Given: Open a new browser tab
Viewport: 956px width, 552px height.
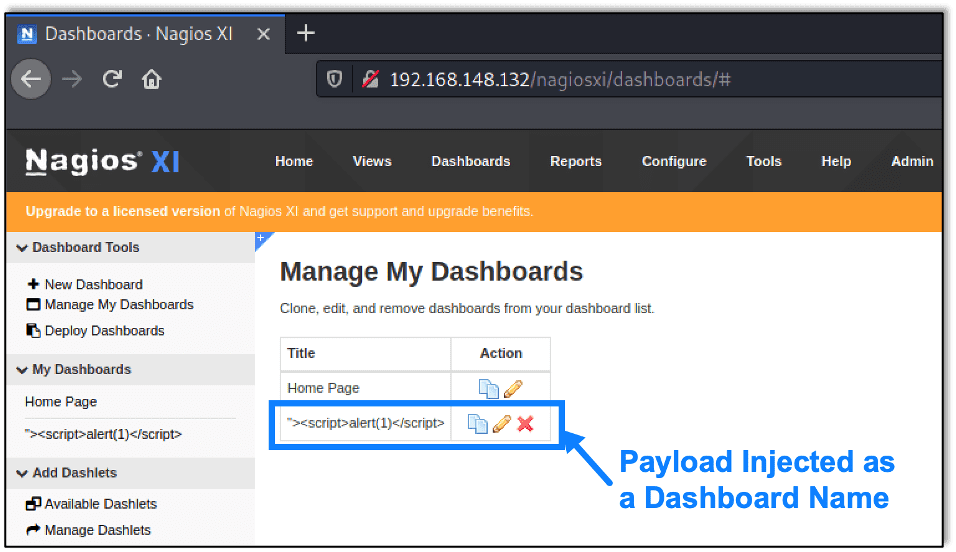Looking at the screenshot, I should click(x=305, y=33).
